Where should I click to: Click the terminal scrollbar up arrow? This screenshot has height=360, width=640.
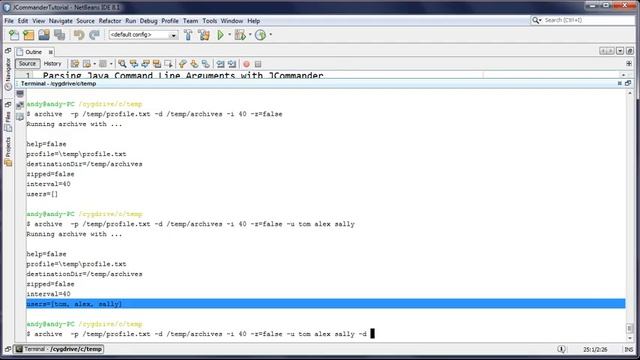[630, 93]
